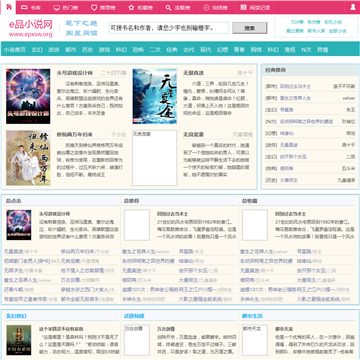
Task: Open the 最近更新 quick link
Action: tap(295, 31)
